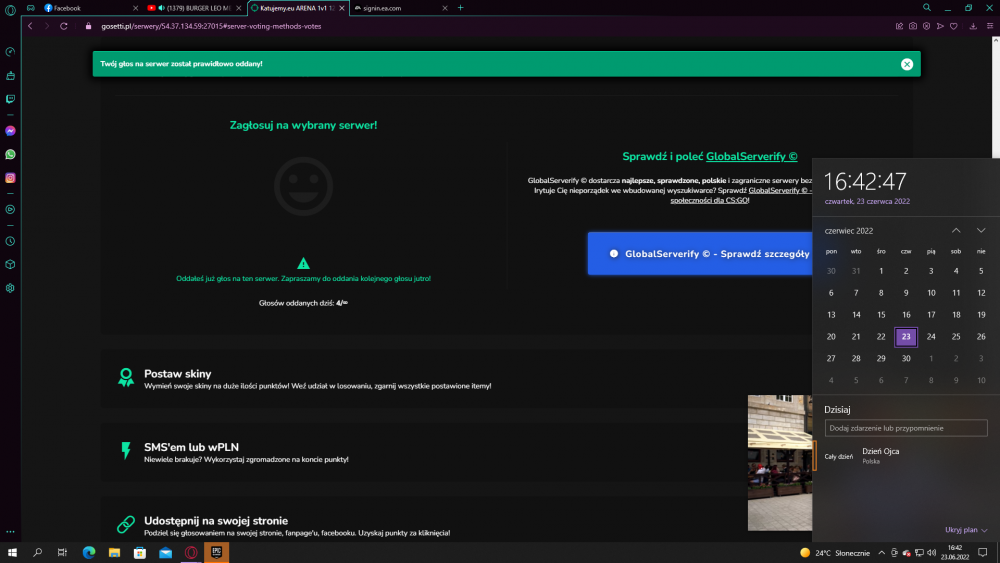Open Twitch panel in the sidebar

coord(10,99)
